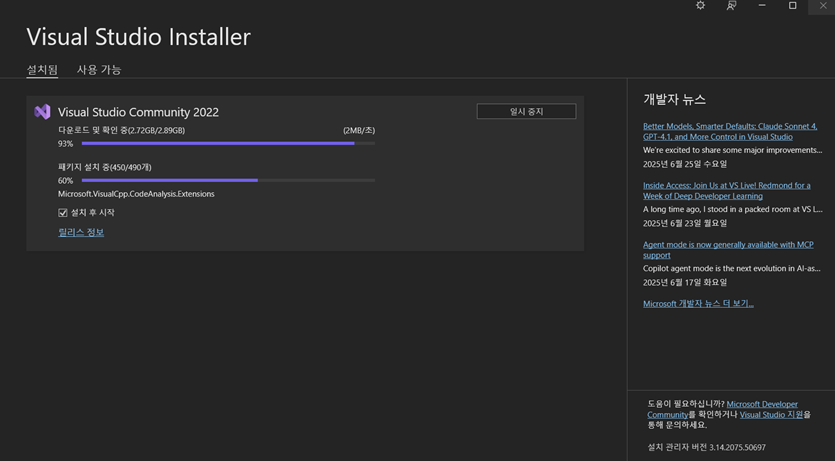Click the package install progress bar at 60%

pos(228,180)
